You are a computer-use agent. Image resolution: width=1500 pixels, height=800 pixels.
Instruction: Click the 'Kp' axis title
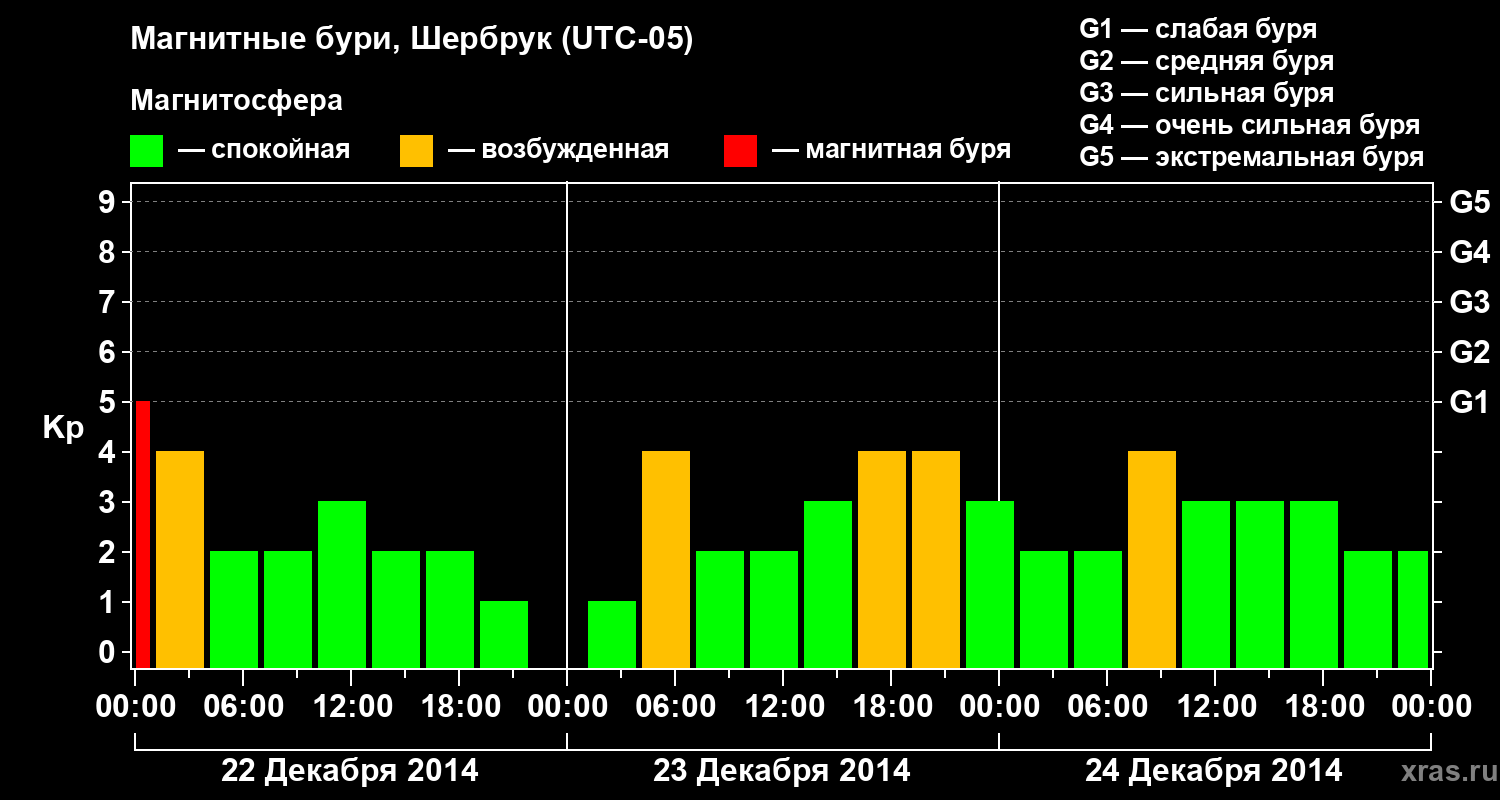(x=64, y=430)
